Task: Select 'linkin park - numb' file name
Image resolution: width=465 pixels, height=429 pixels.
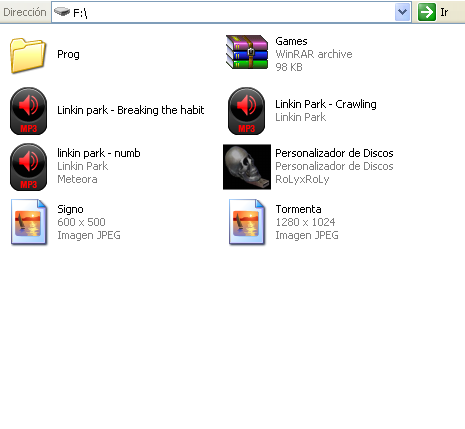Action: (x=99, y=153)
